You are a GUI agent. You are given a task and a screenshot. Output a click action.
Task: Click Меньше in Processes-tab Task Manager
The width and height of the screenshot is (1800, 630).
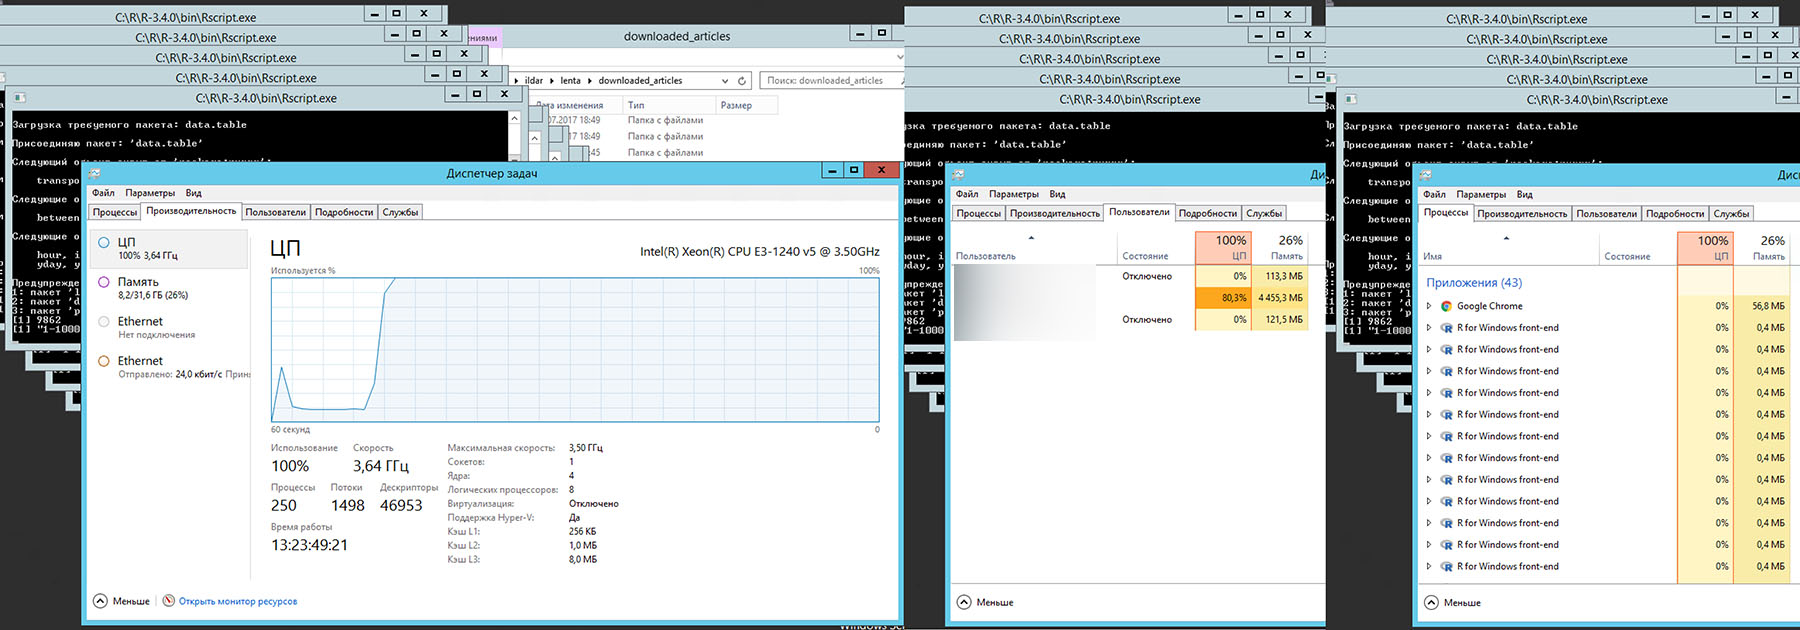coord(1453,603)
